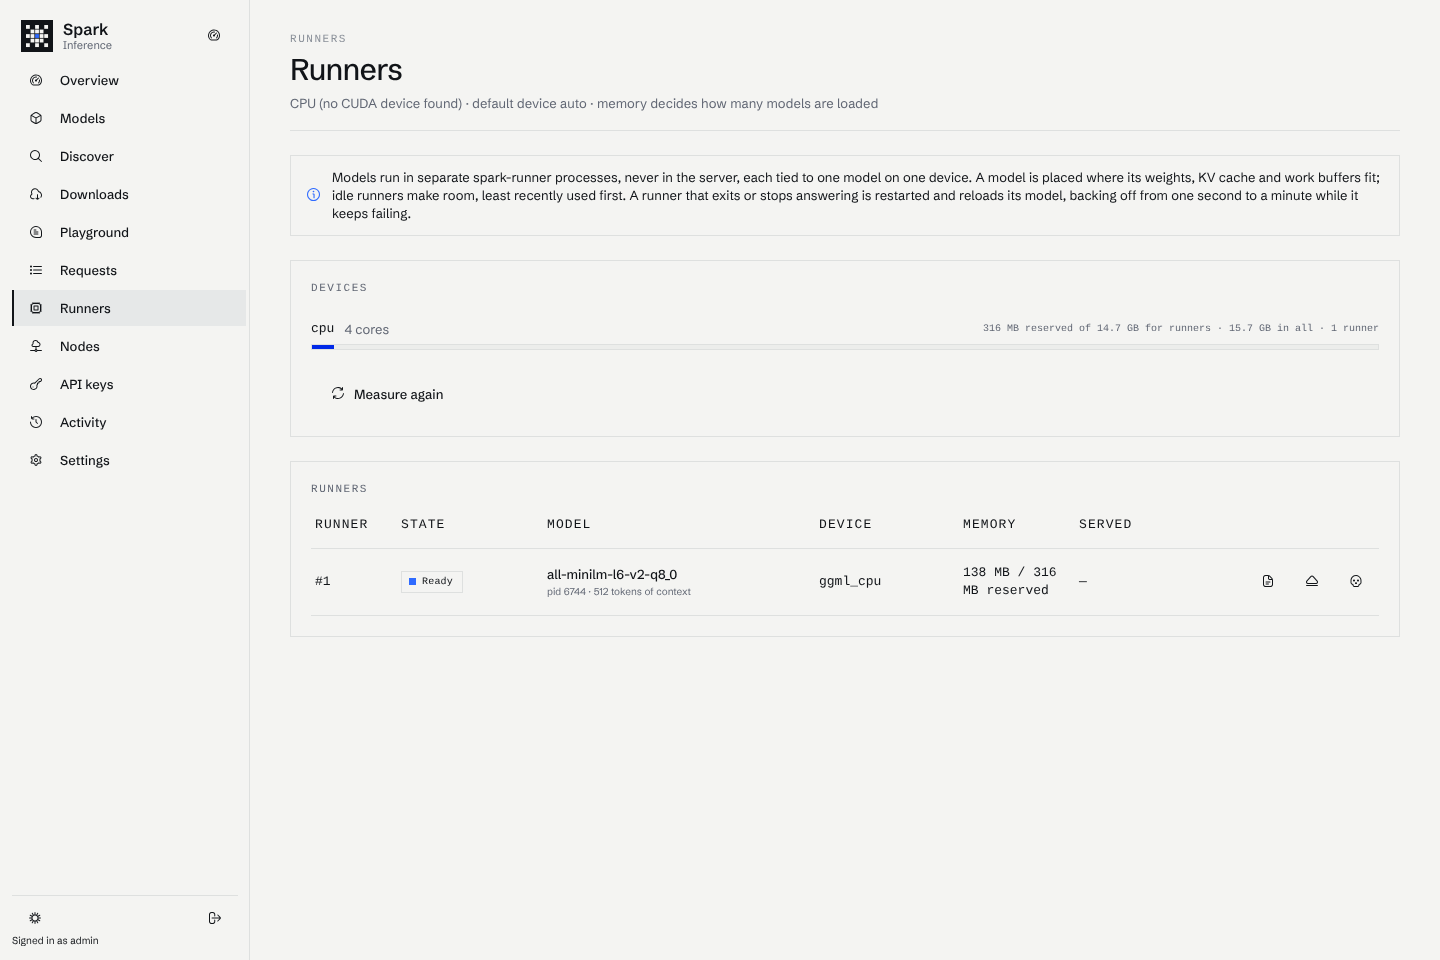Click the Ready state badge
The height and width of the screenshot is (960, 1440).
tap(432, 581)
